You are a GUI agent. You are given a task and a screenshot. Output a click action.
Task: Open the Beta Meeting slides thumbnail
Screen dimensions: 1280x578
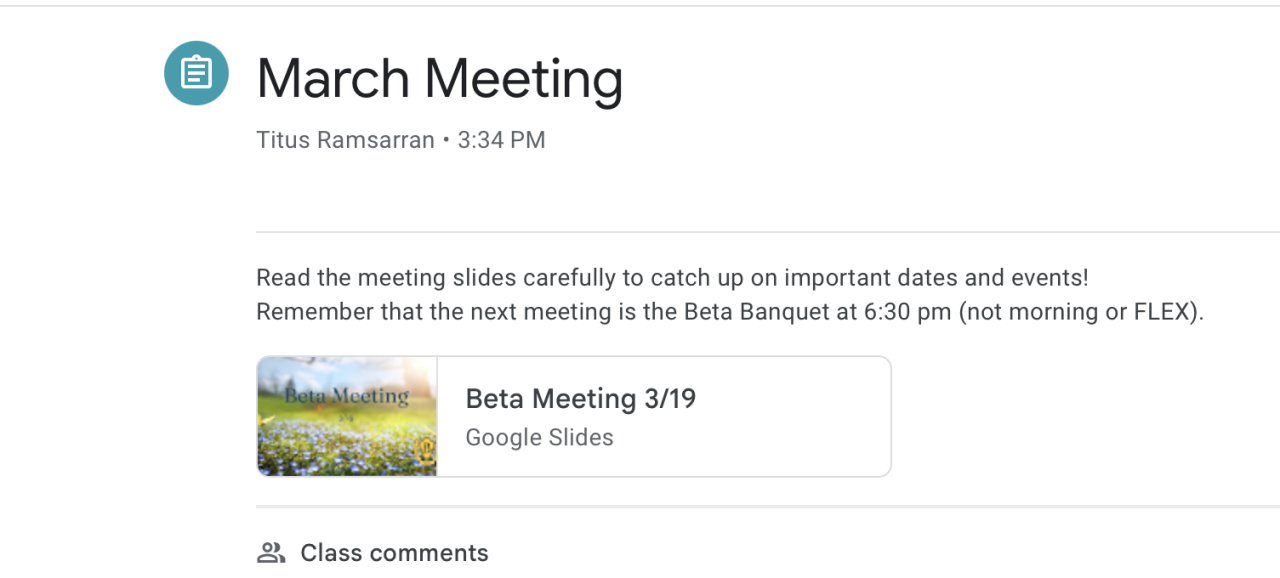click(x=347, y=416)
